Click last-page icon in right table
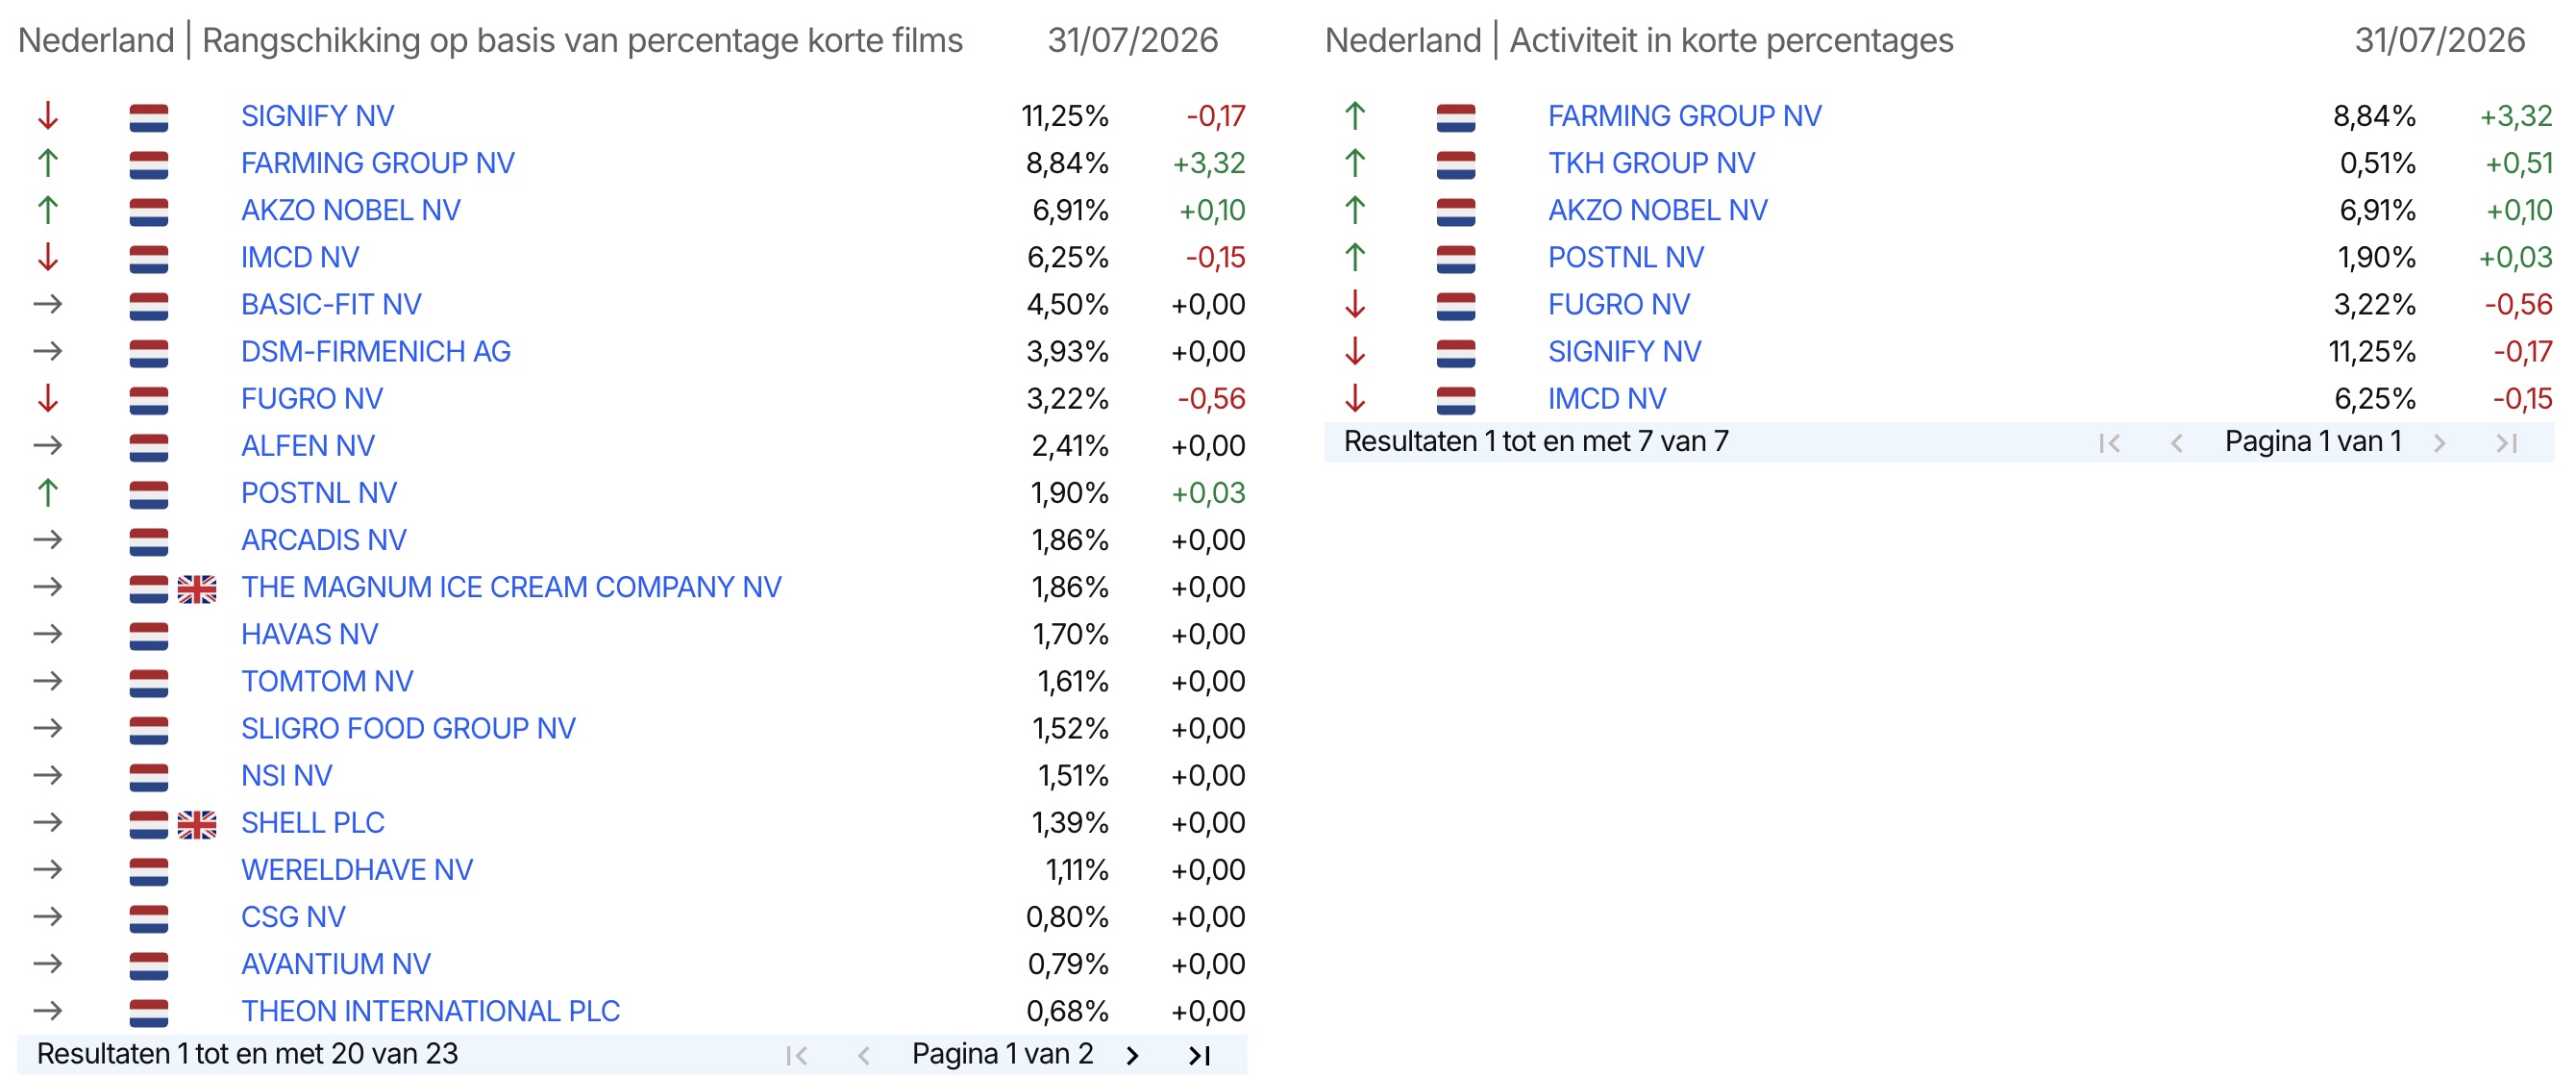 point(2506,443)
